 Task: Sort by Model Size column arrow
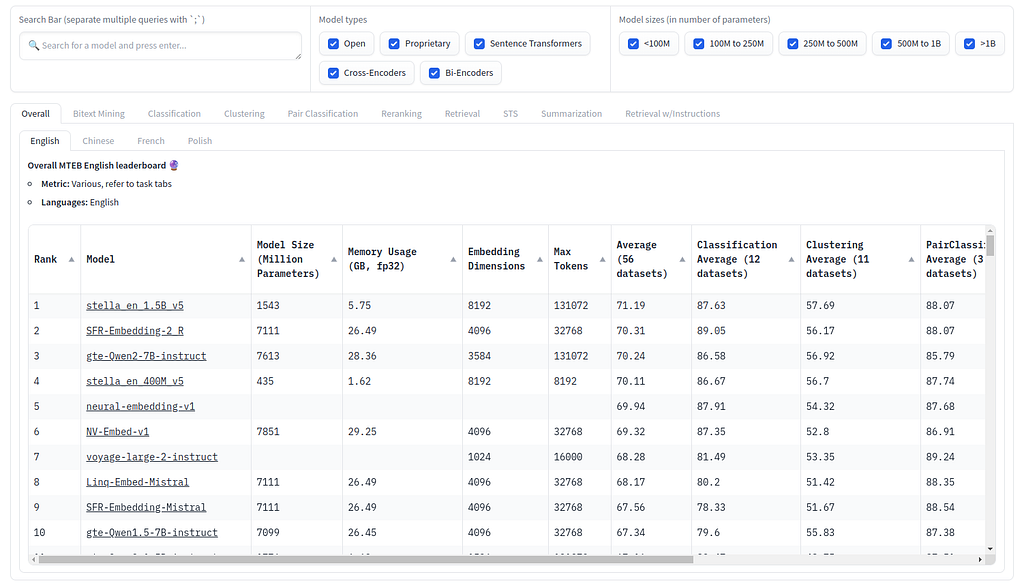pos(334,259)
